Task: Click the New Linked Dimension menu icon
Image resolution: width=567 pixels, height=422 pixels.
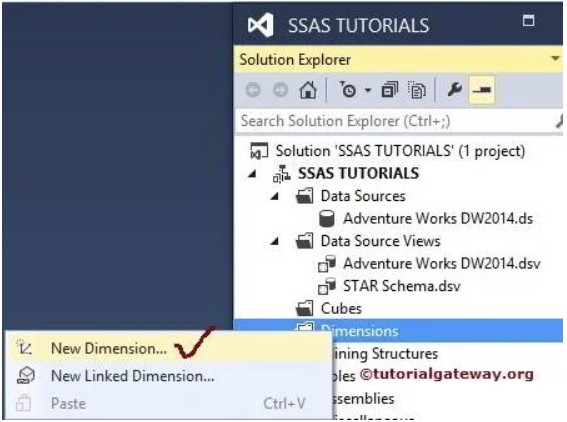Action: (x=25, y=376)
